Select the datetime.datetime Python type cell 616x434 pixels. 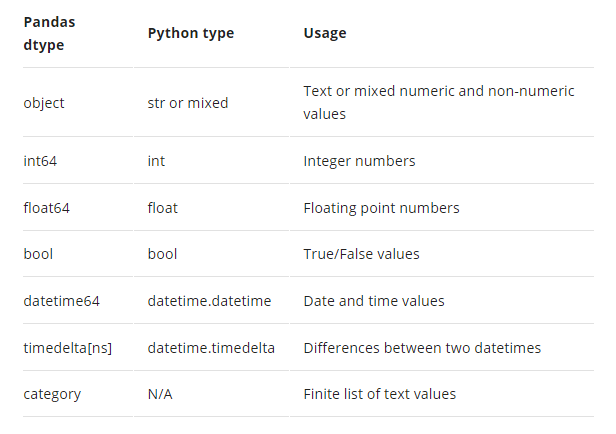point(209,301)
